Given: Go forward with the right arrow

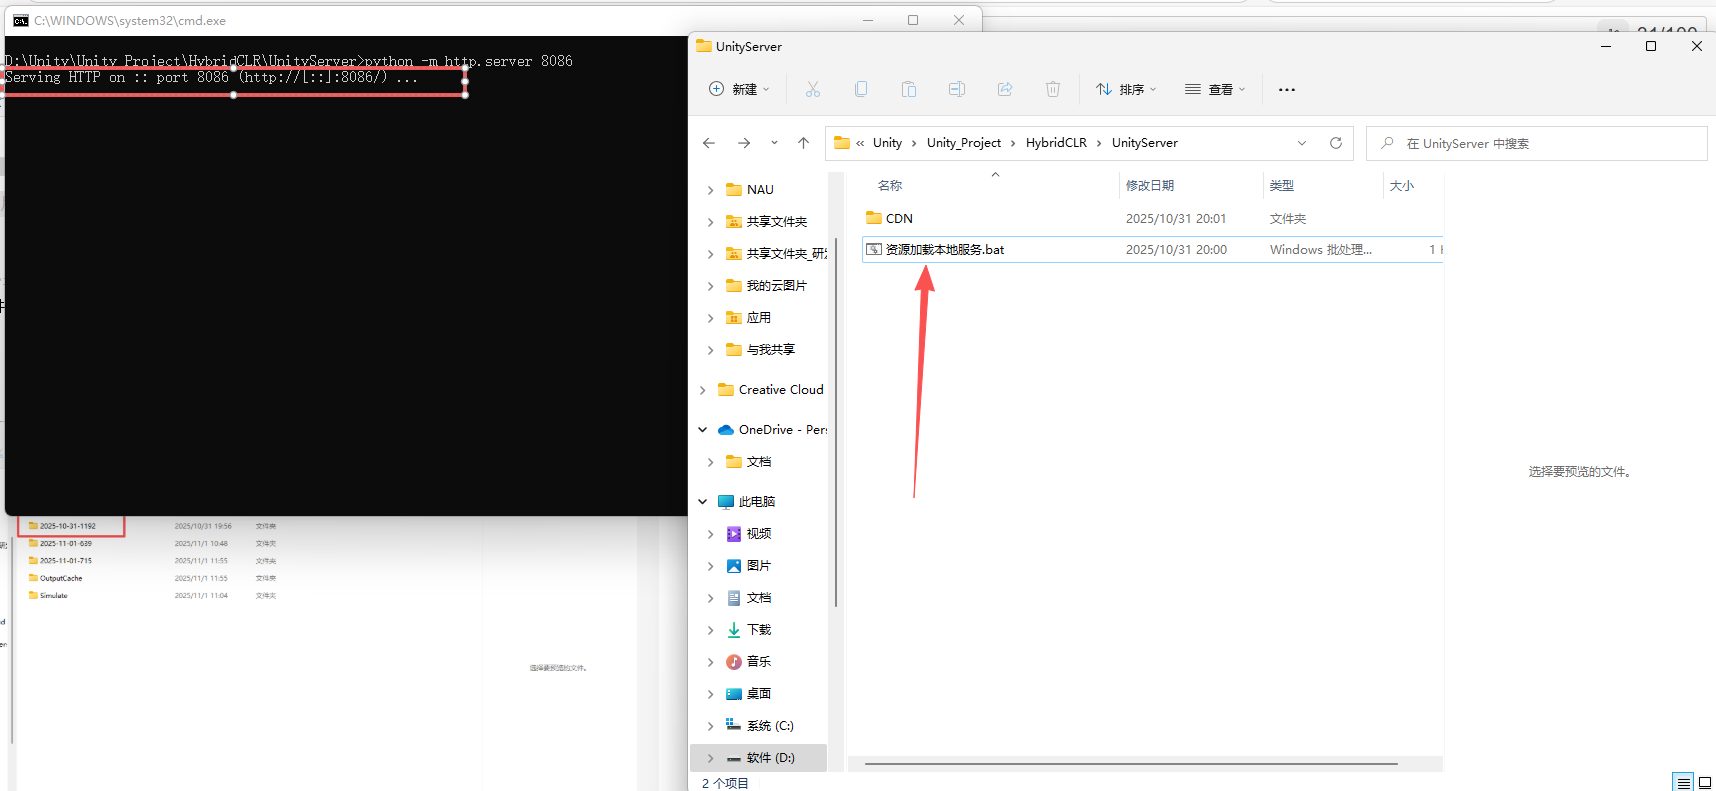Looking at the screenshot, I should click(x=744, y=143).
